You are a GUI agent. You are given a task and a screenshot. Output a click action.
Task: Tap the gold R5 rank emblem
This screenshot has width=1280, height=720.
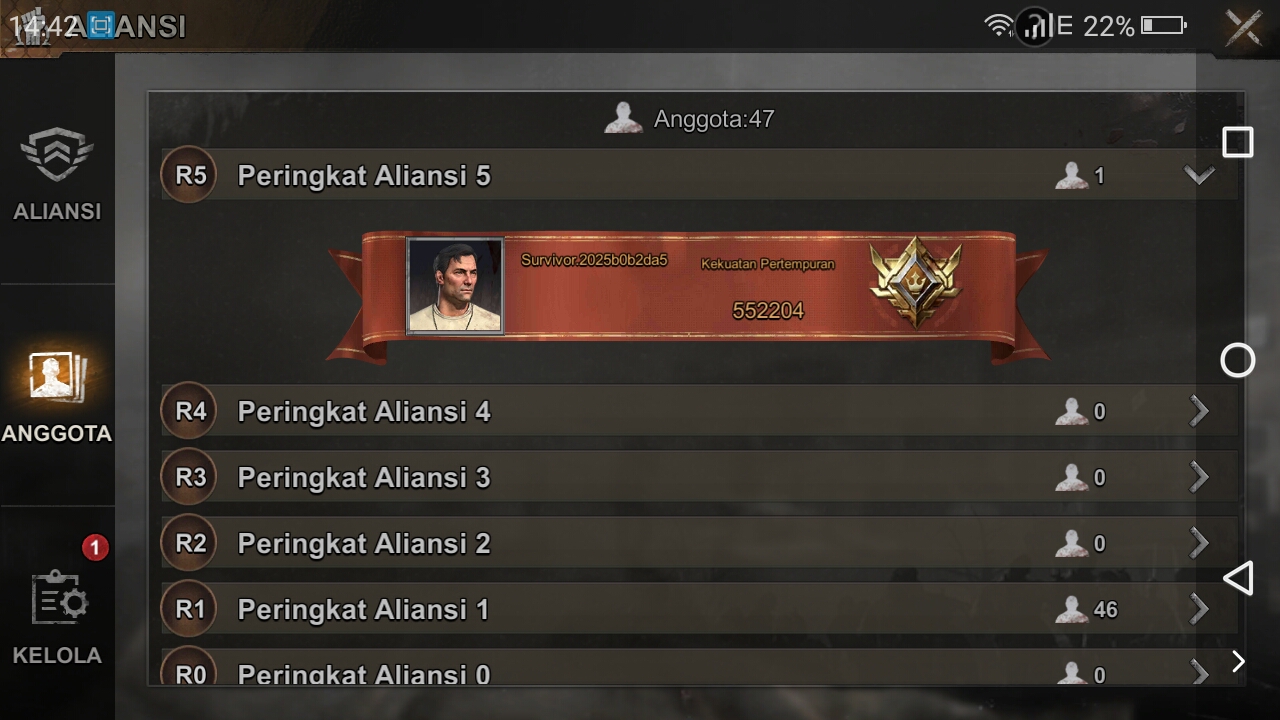coord(915,282)
